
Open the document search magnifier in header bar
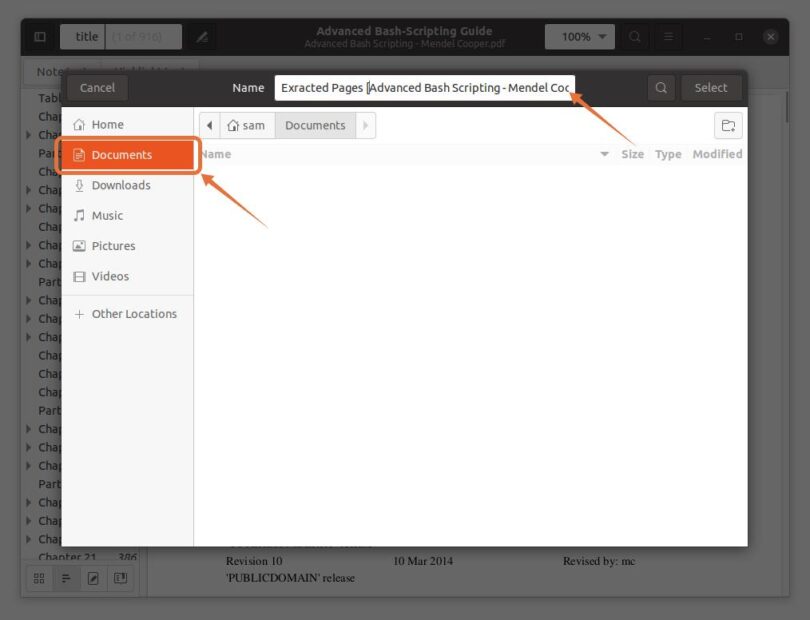coord(635,36)
